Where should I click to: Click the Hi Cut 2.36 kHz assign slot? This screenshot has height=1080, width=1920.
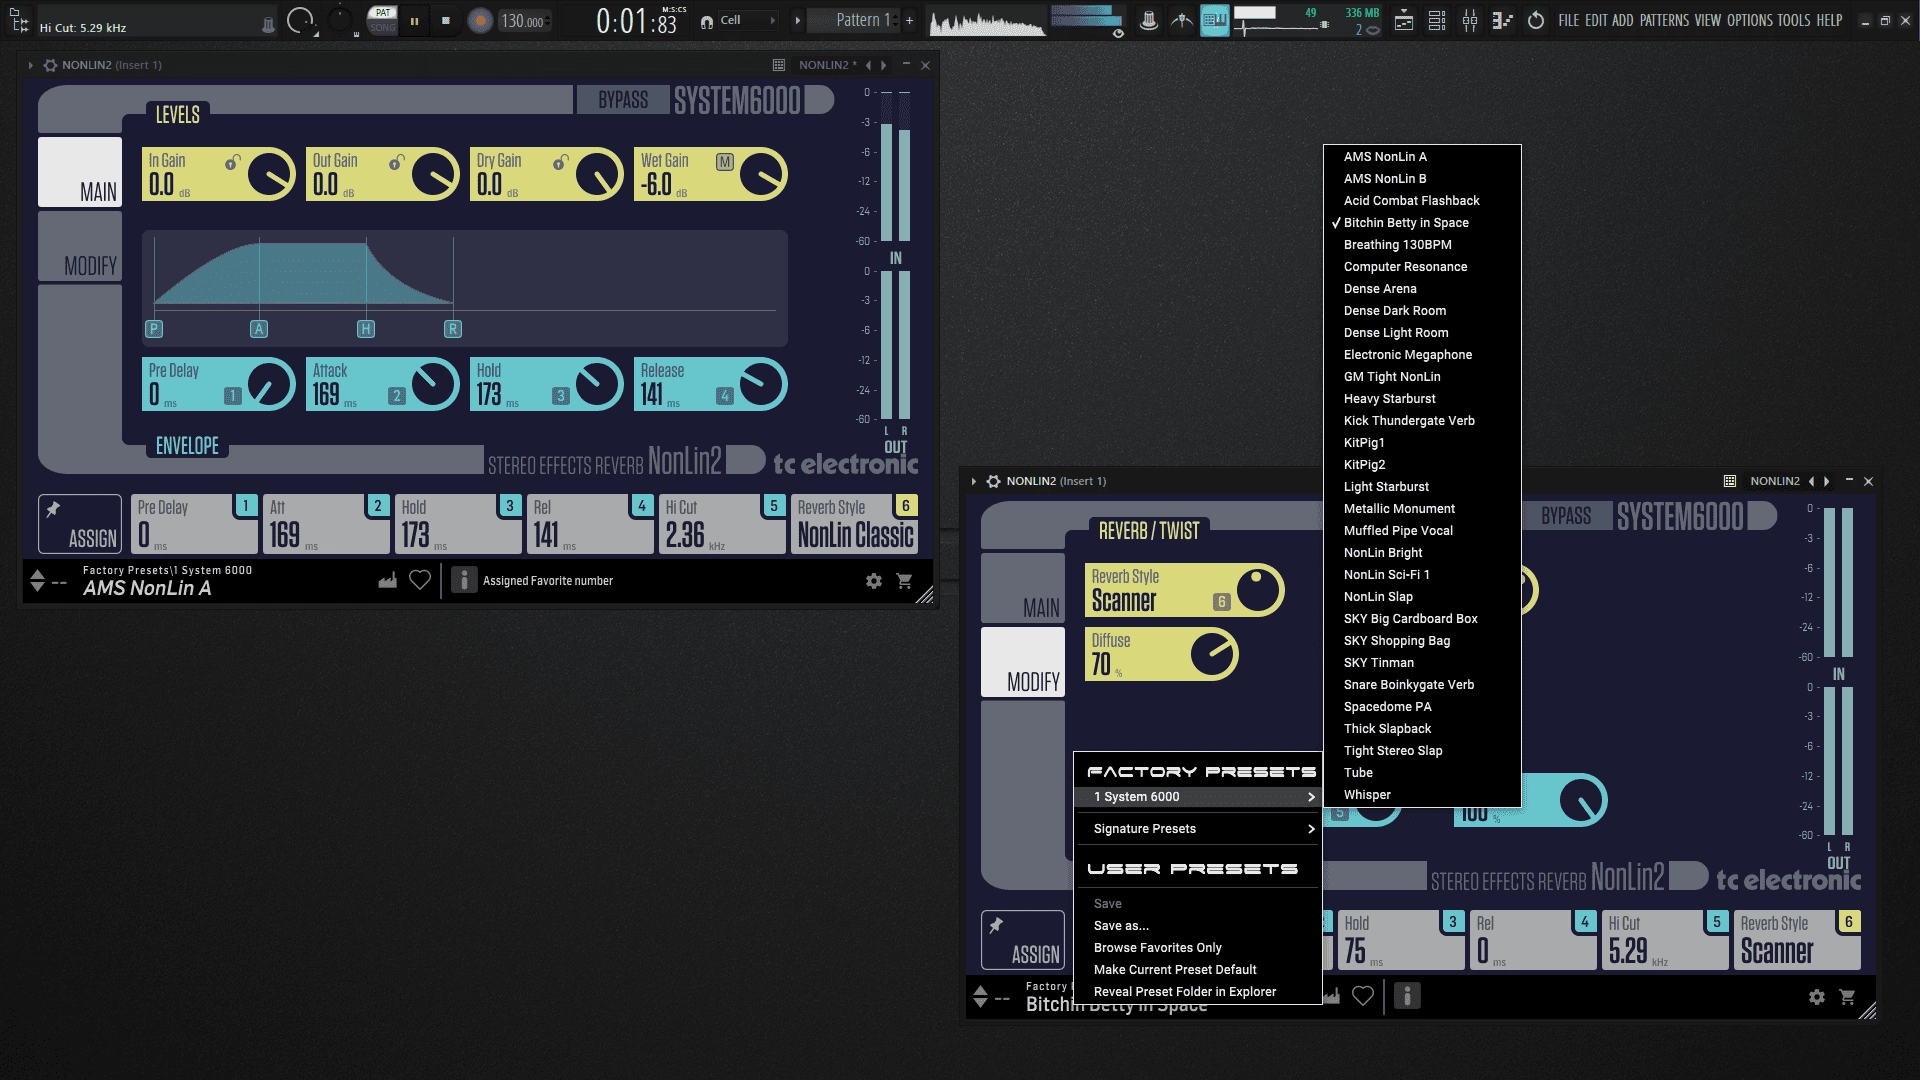click(x=721, y=524)
